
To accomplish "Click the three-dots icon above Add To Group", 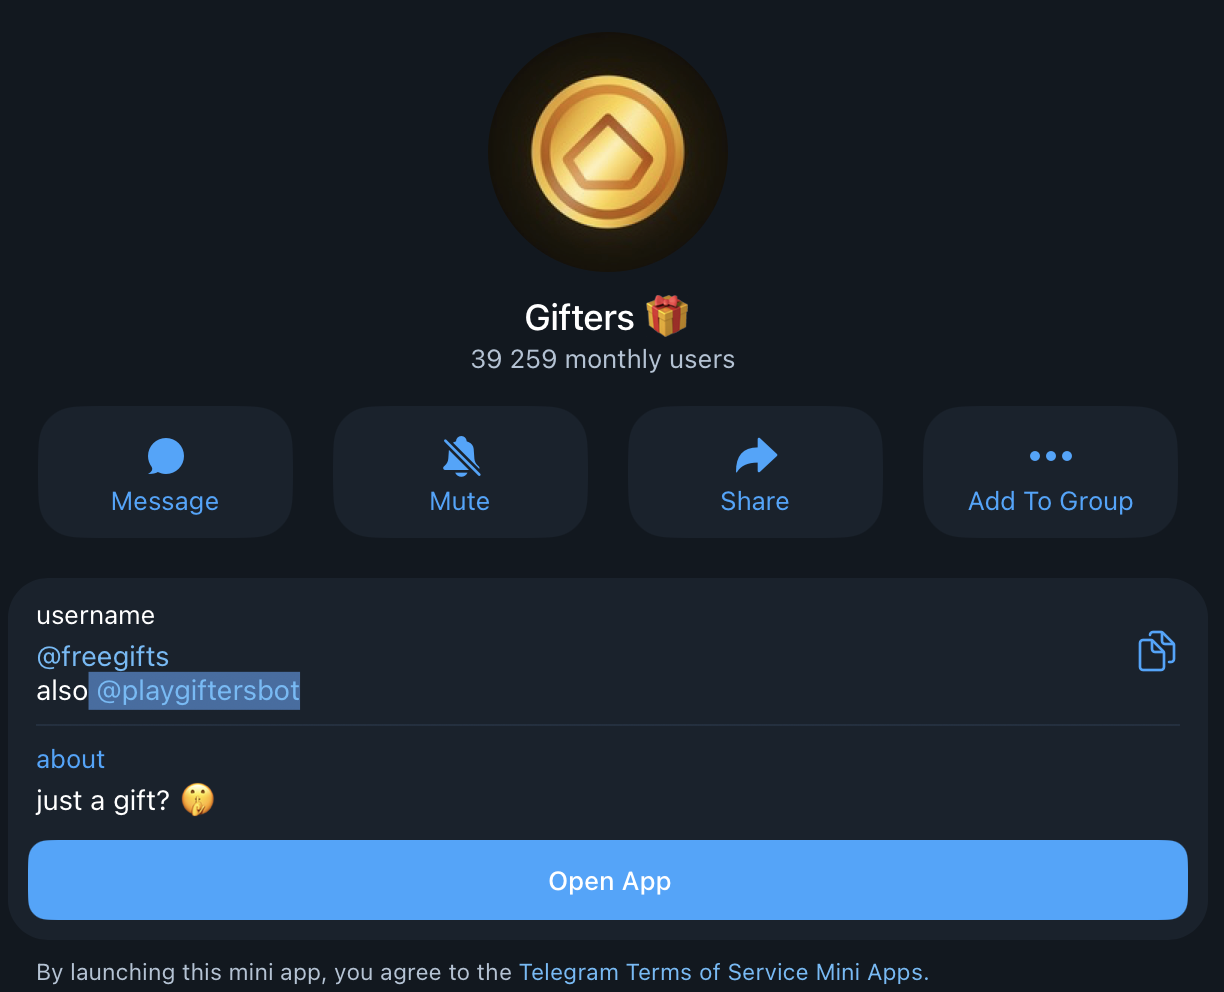I will [x=1051, y=456].
